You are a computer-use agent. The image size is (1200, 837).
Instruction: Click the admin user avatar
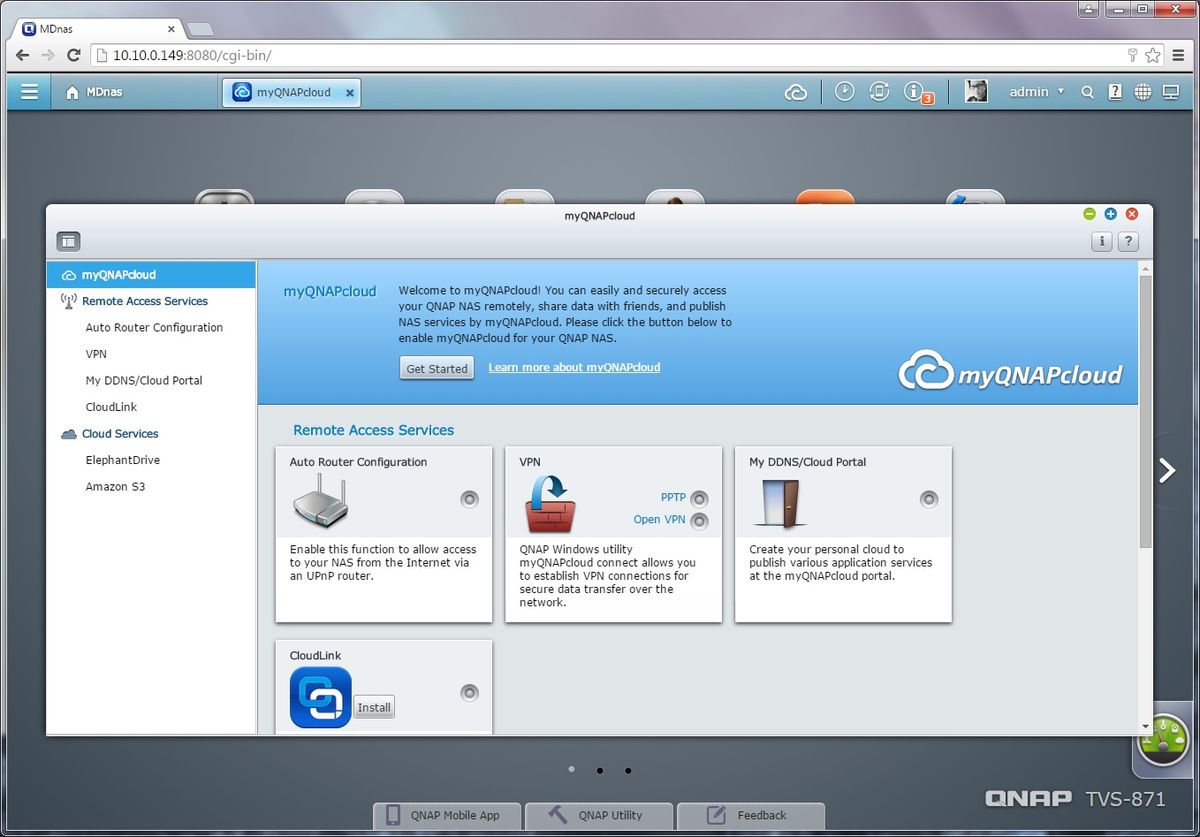pos(977,92)
